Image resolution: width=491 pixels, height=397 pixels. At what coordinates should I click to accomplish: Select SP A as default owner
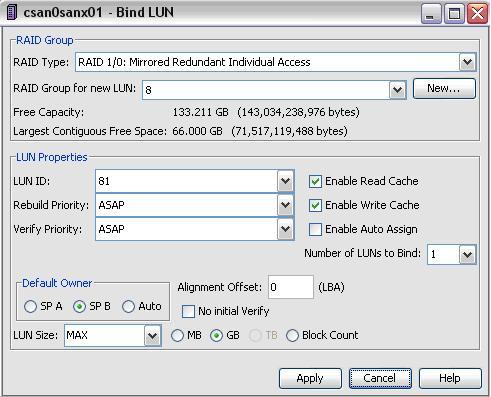click(x=30, y=306)
